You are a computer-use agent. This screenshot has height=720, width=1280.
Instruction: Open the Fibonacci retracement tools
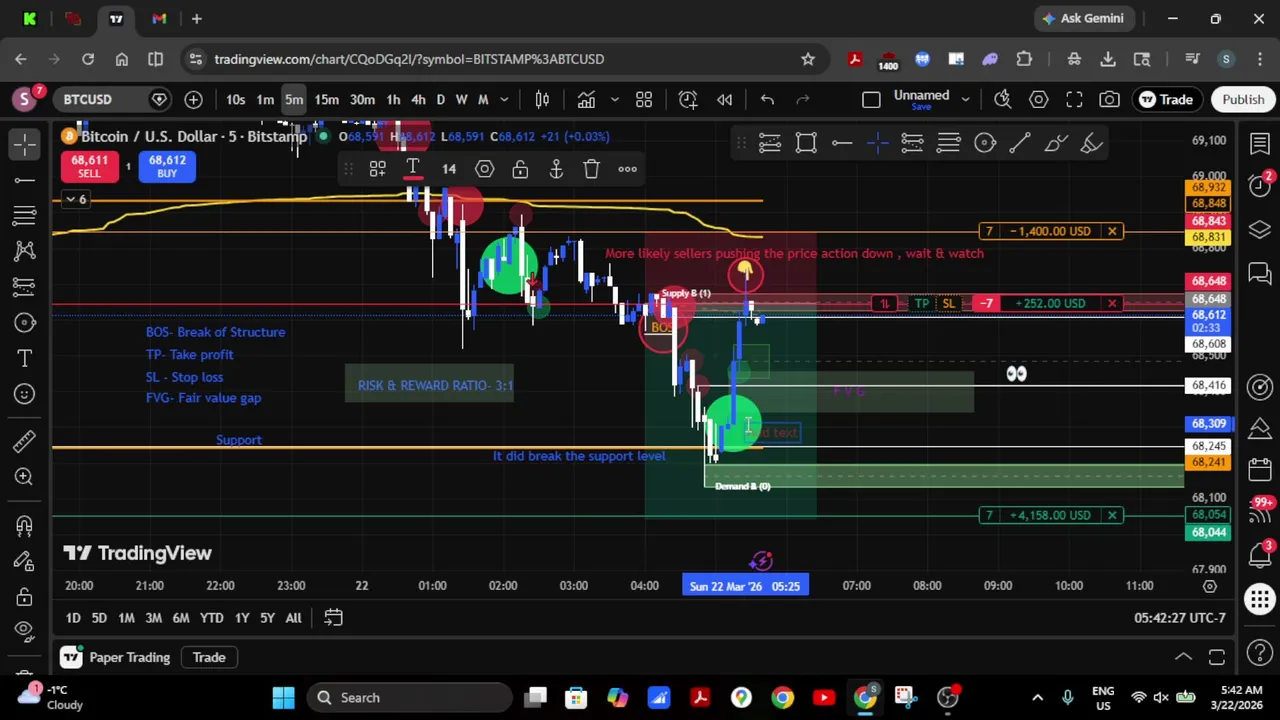(x=25, y=215)
